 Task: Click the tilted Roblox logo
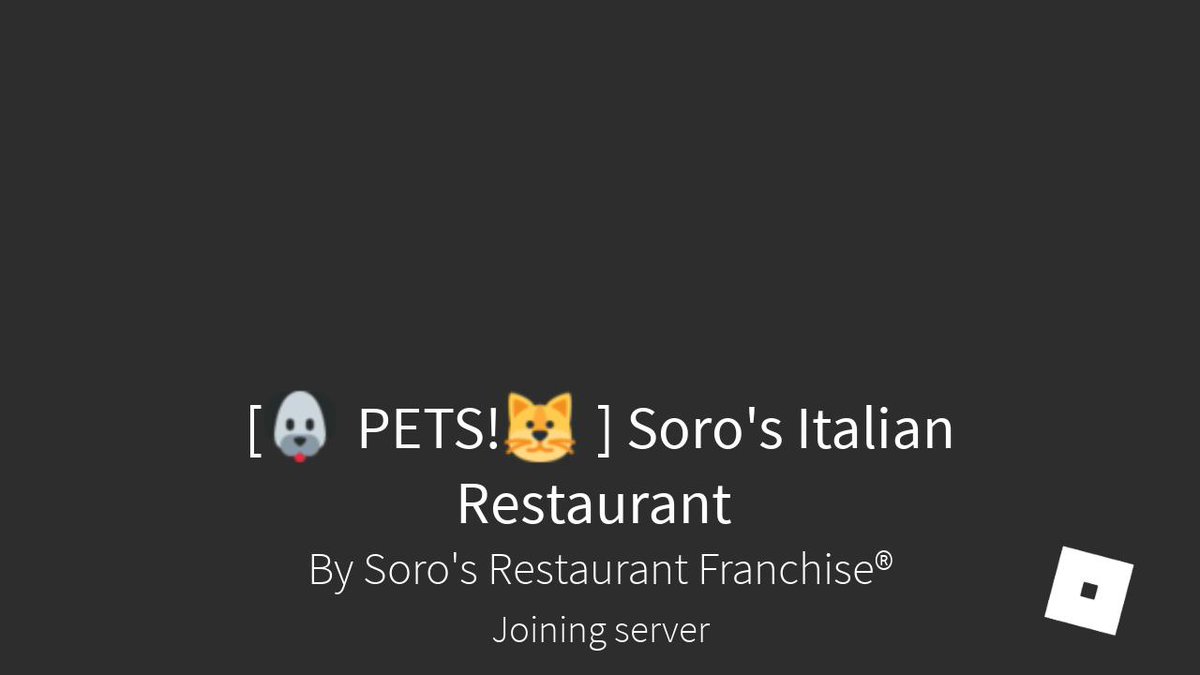[1089, 591]
